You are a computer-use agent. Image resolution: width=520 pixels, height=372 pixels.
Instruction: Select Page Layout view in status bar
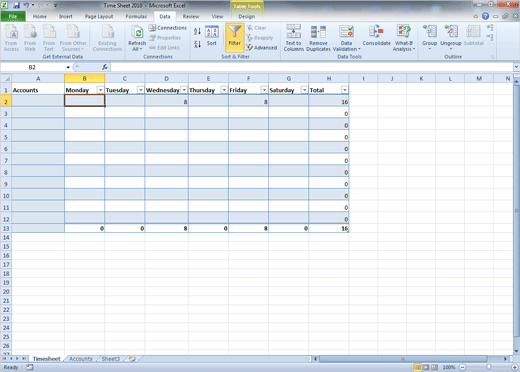tap(426, 367)
